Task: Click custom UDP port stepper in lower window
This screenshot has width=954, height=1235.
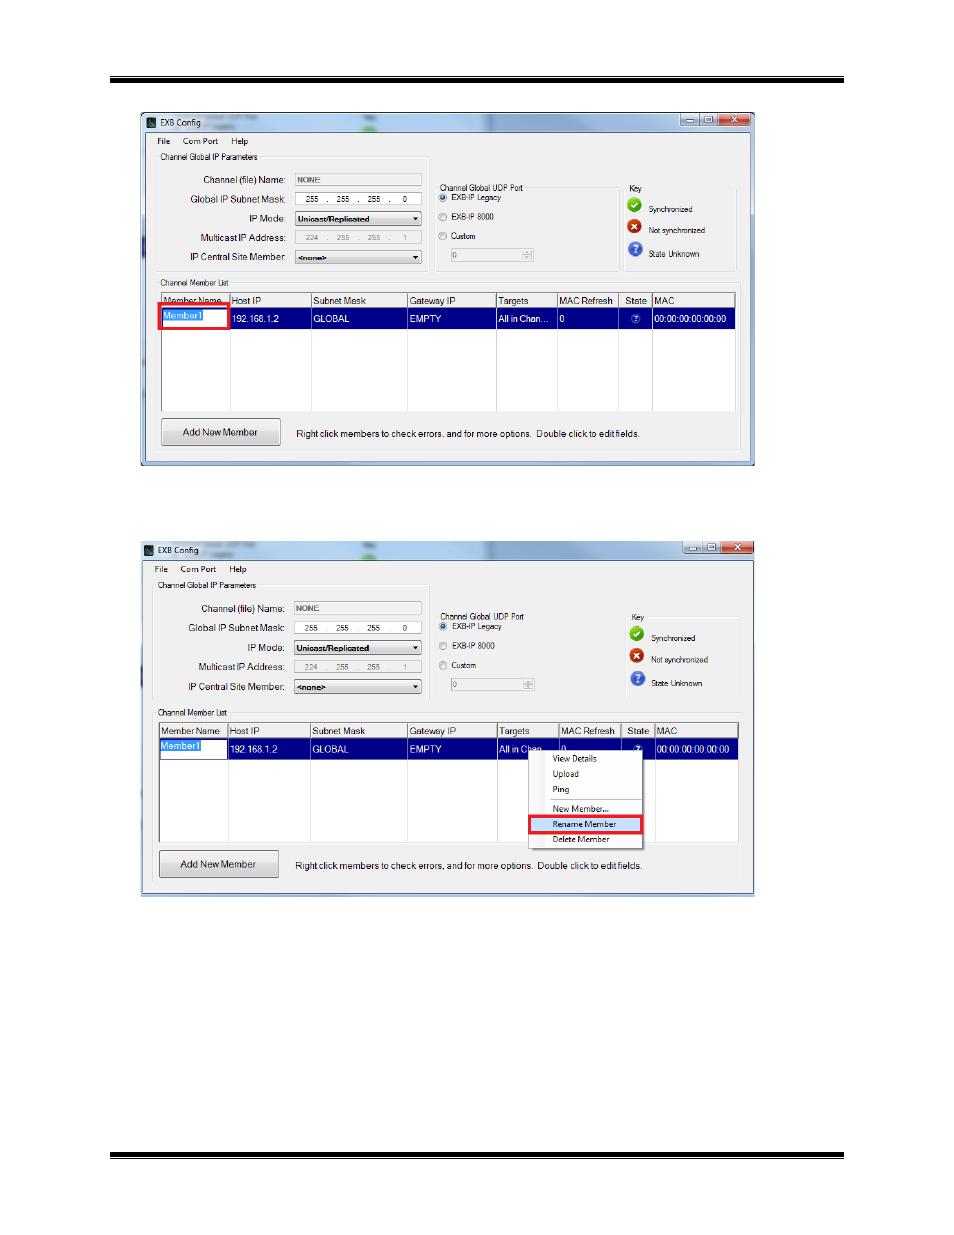Action: (x=528, y=685)
